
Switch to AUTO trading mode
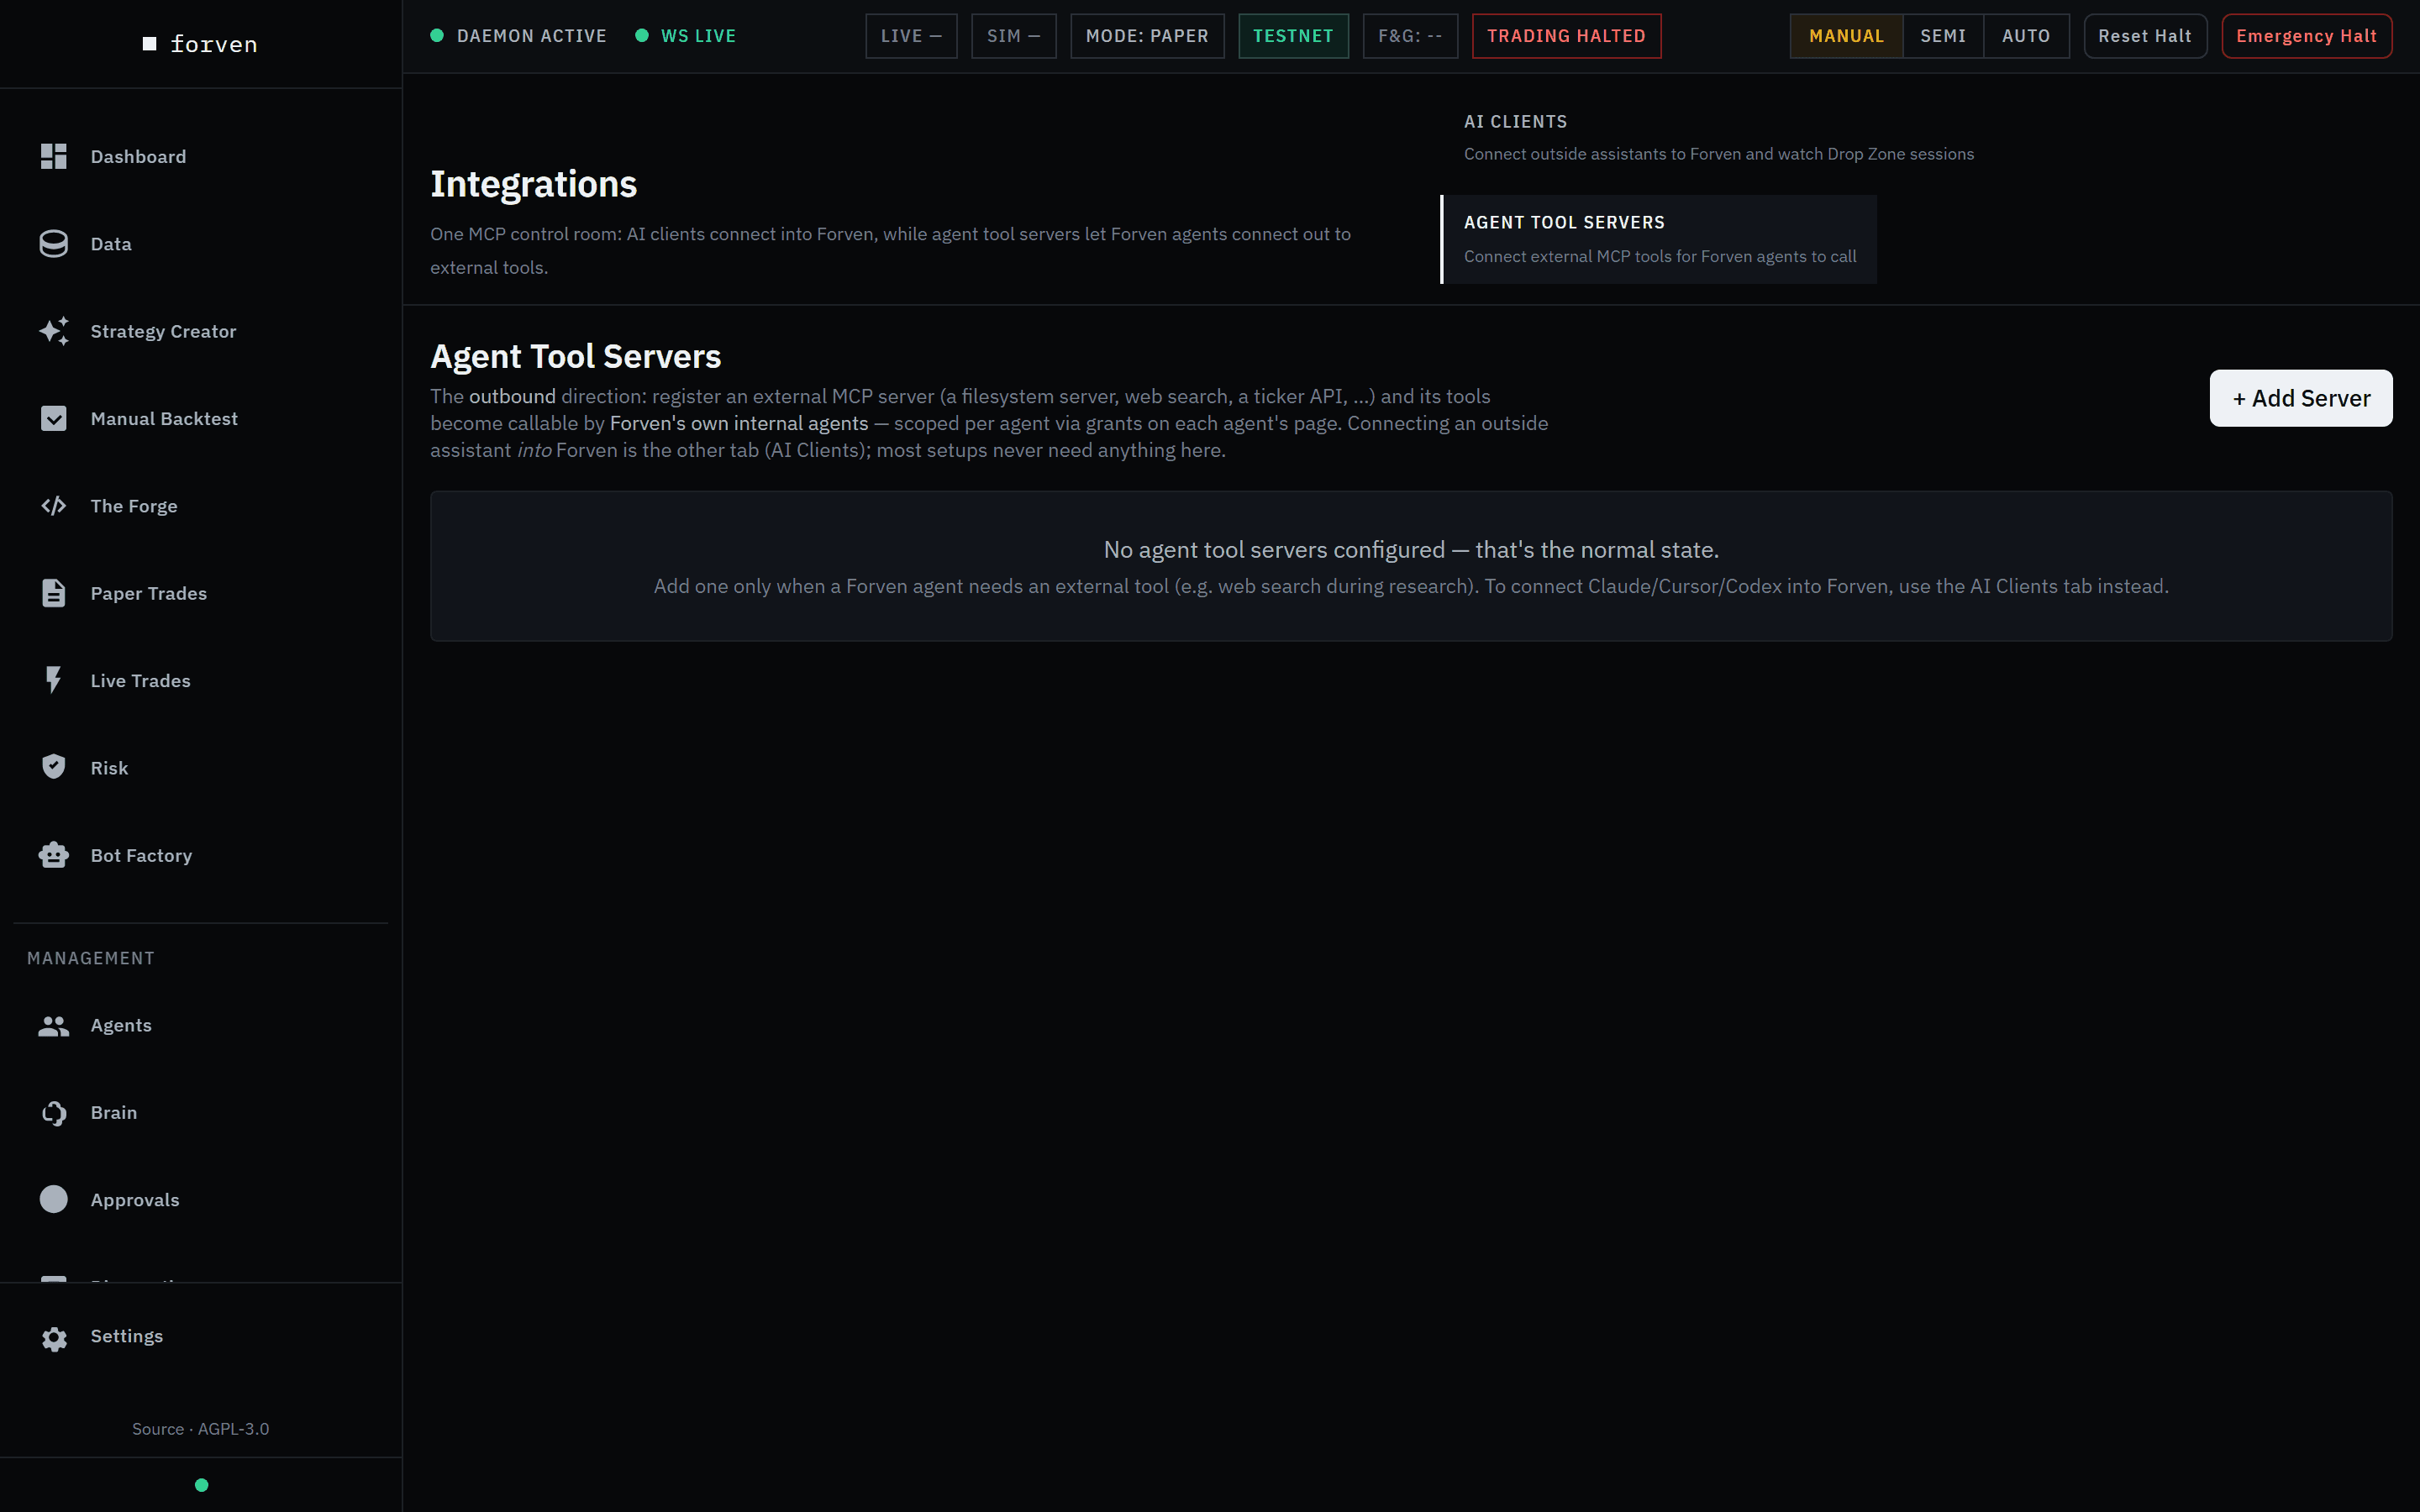point(2026,36)
